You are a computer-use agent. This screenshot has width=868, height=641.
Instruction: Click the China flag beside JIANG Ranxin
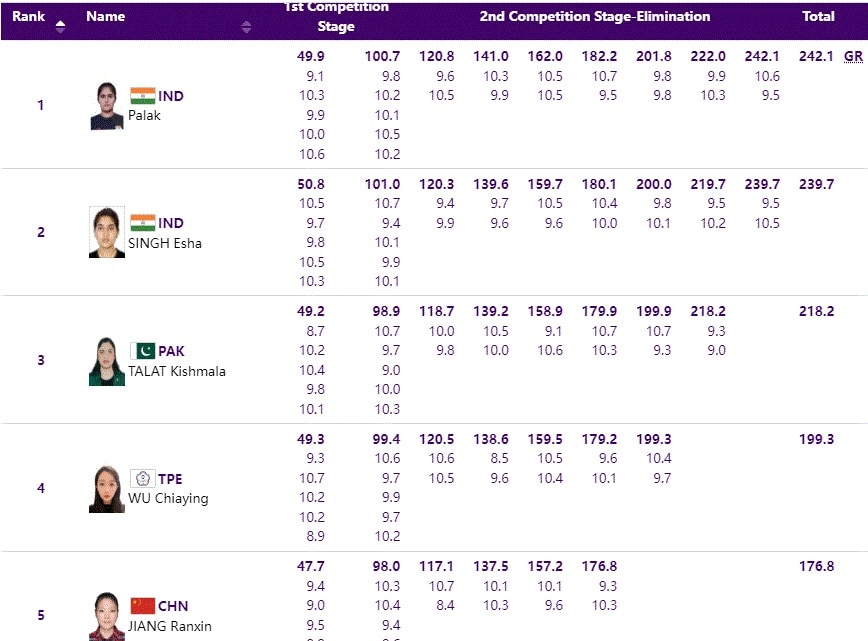(142, 606)
